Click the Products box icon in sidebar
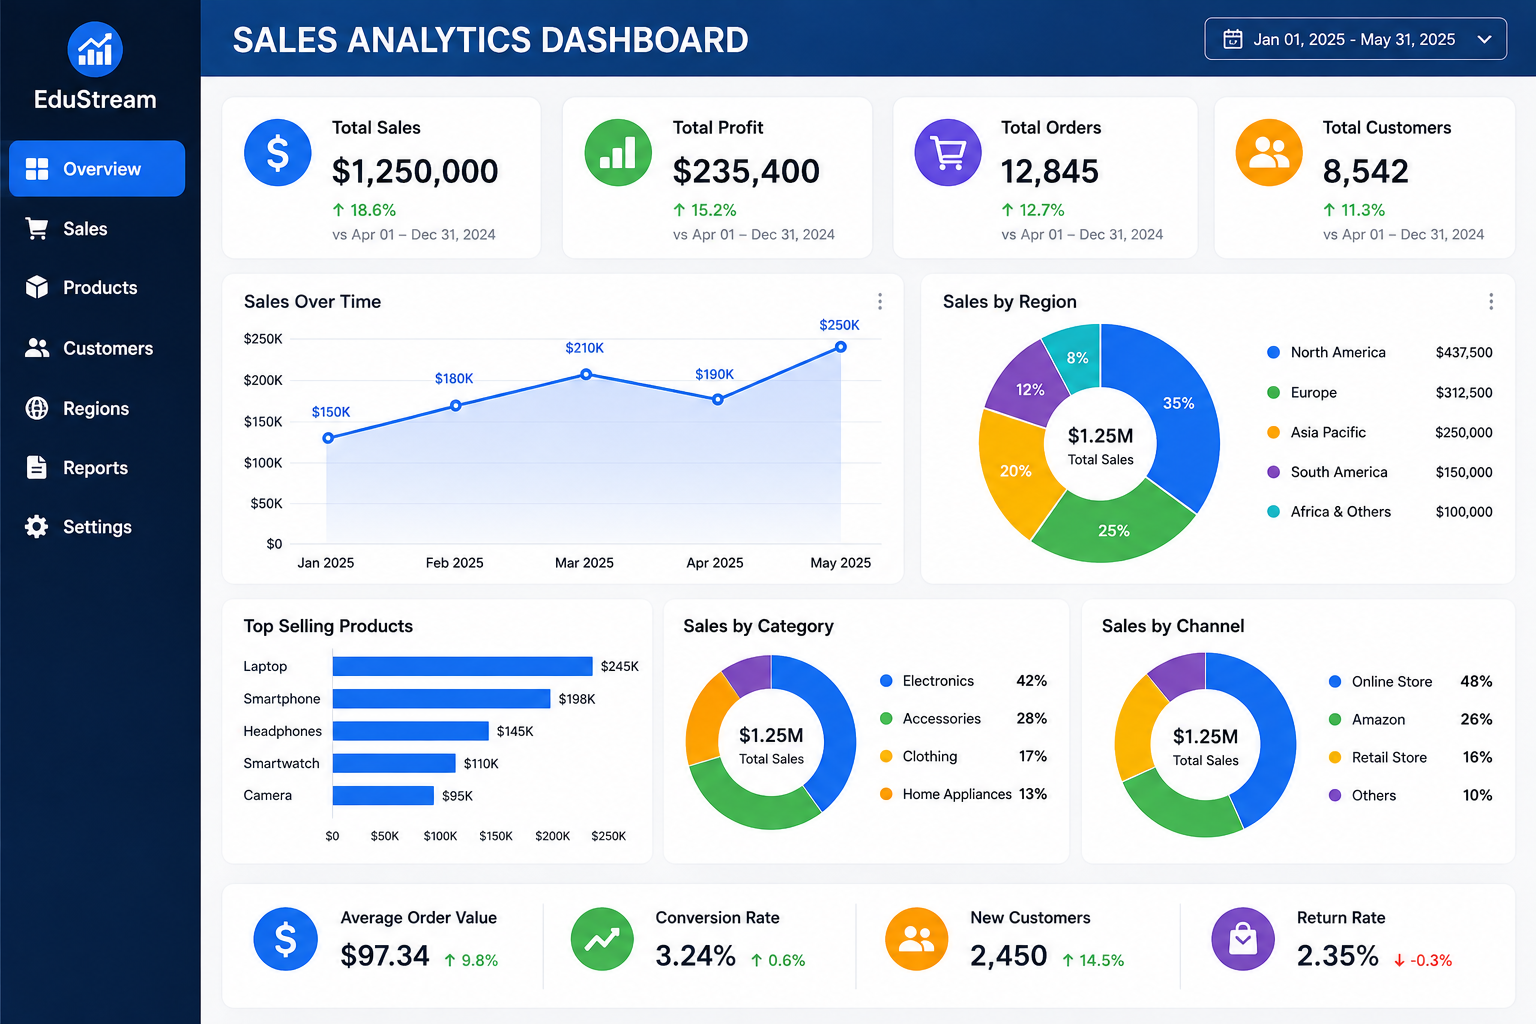 tap(37, 287)
